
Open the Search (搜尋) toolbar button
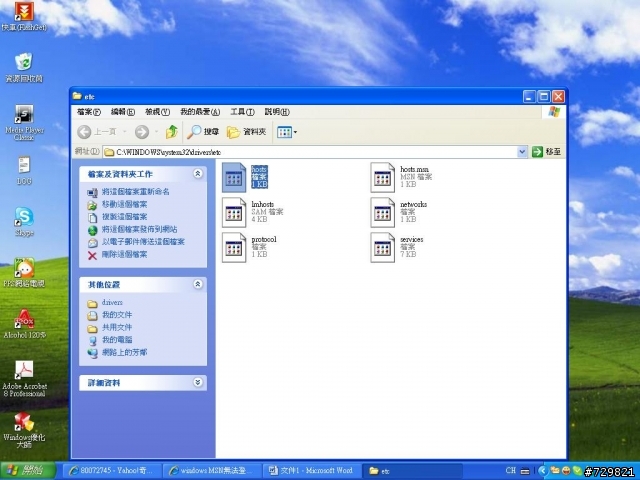pyautogui.click(x=203, y=132)
